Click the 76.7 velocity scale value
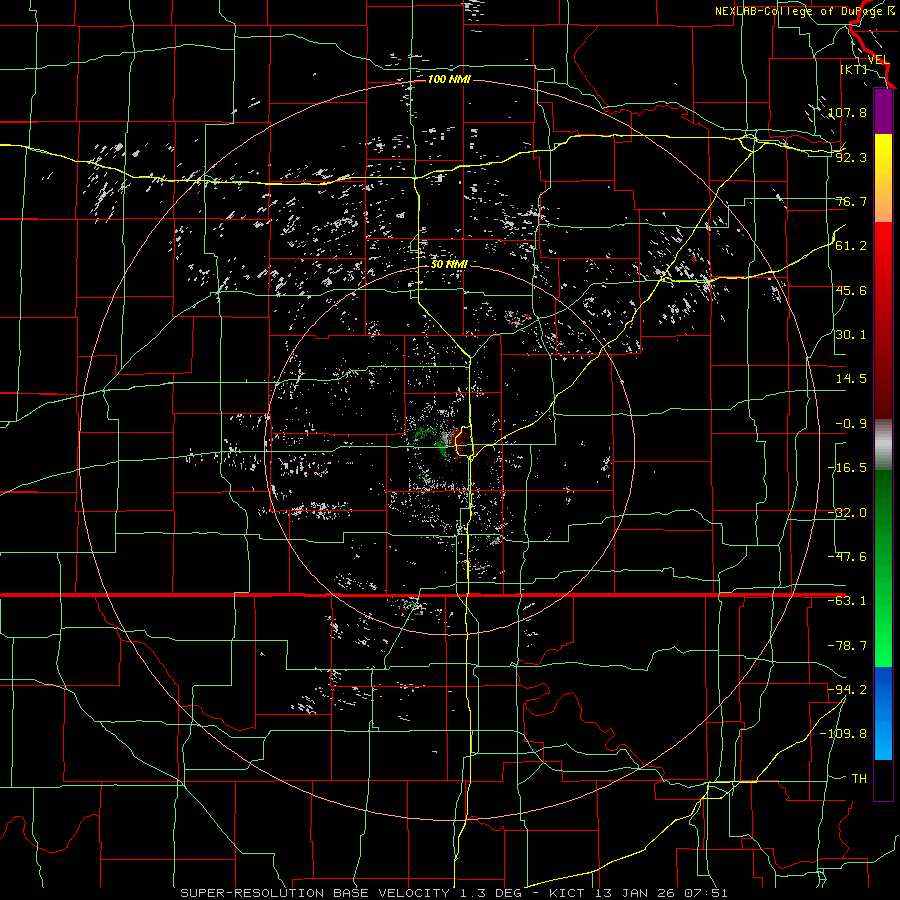 [851, 201]
